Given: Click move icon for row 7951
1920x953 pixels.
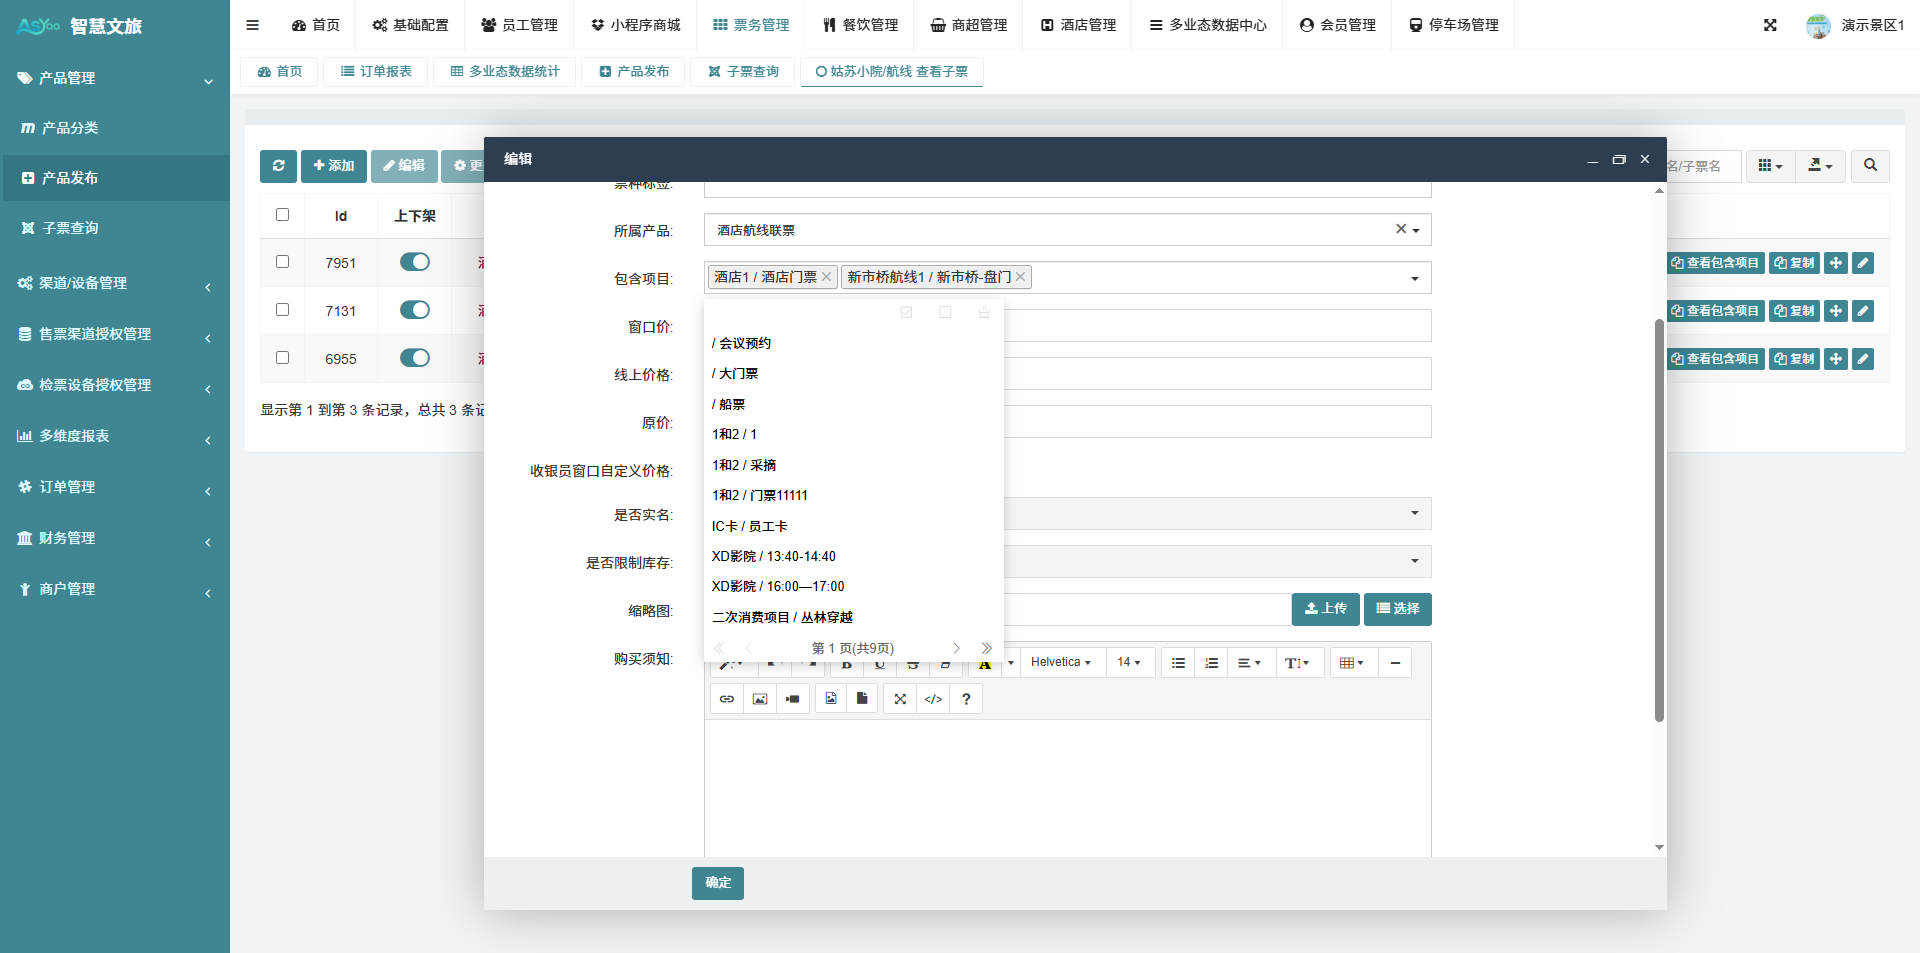Looking at the screenshot, I should (1836, 263).
